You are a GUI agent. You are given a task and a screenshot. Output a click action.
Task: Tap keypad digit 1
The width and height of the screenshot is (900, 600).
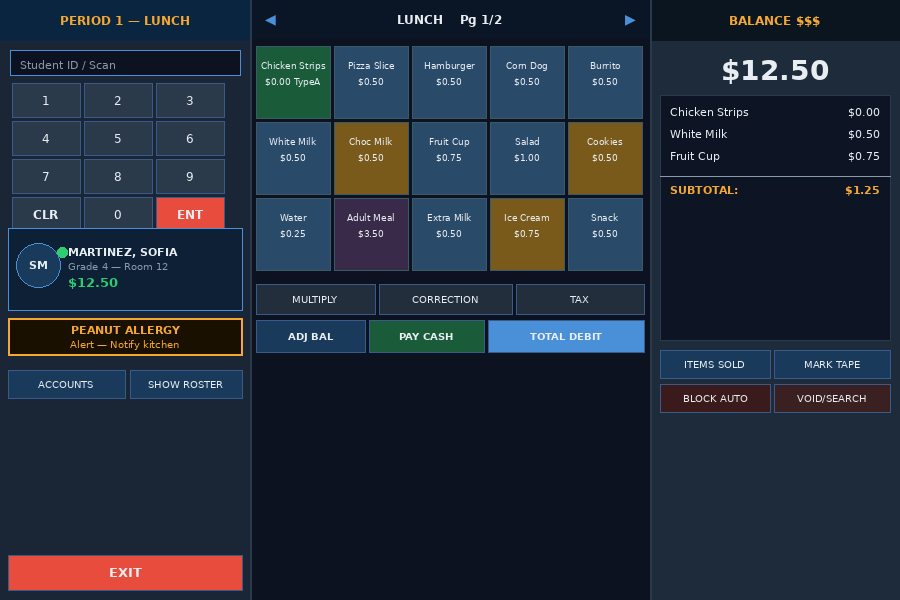[x=46, y=100]
